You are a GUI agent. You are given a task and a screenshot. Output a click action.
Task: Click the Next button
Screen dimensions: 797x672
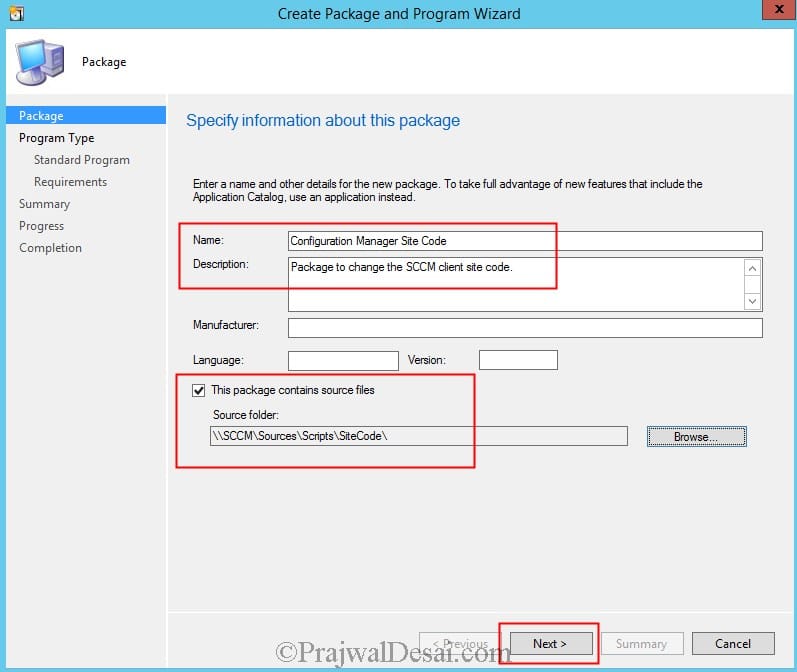click(551, 644)
